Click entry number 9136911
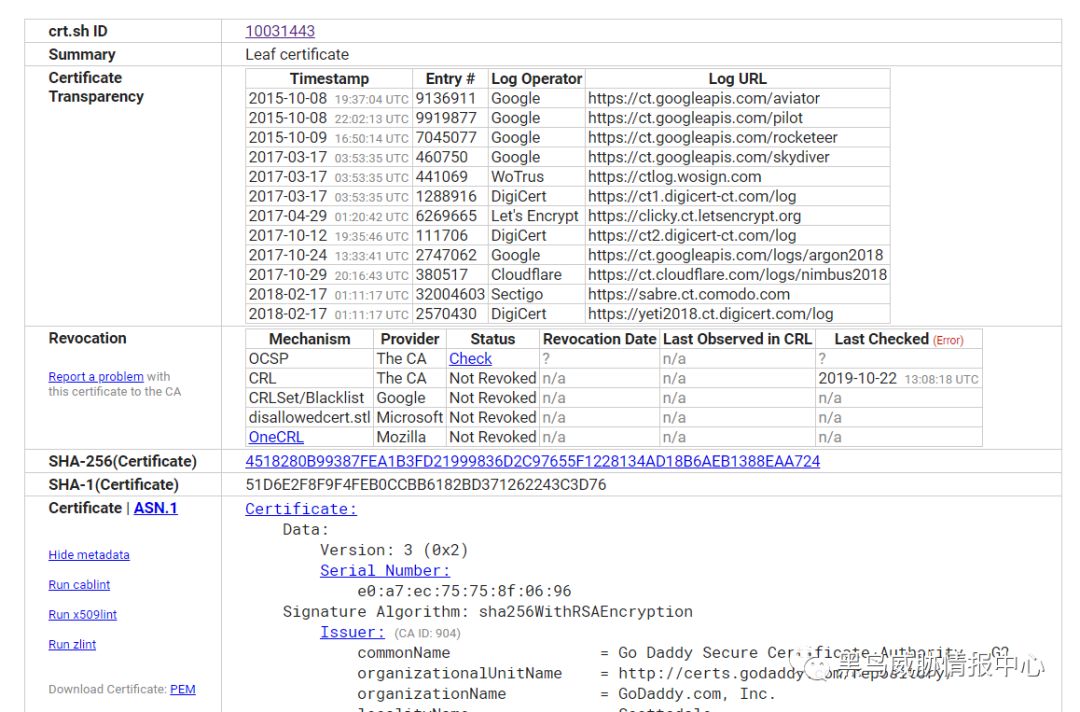This screenshot has width=1080, height=712. click(x=446, y=98)
